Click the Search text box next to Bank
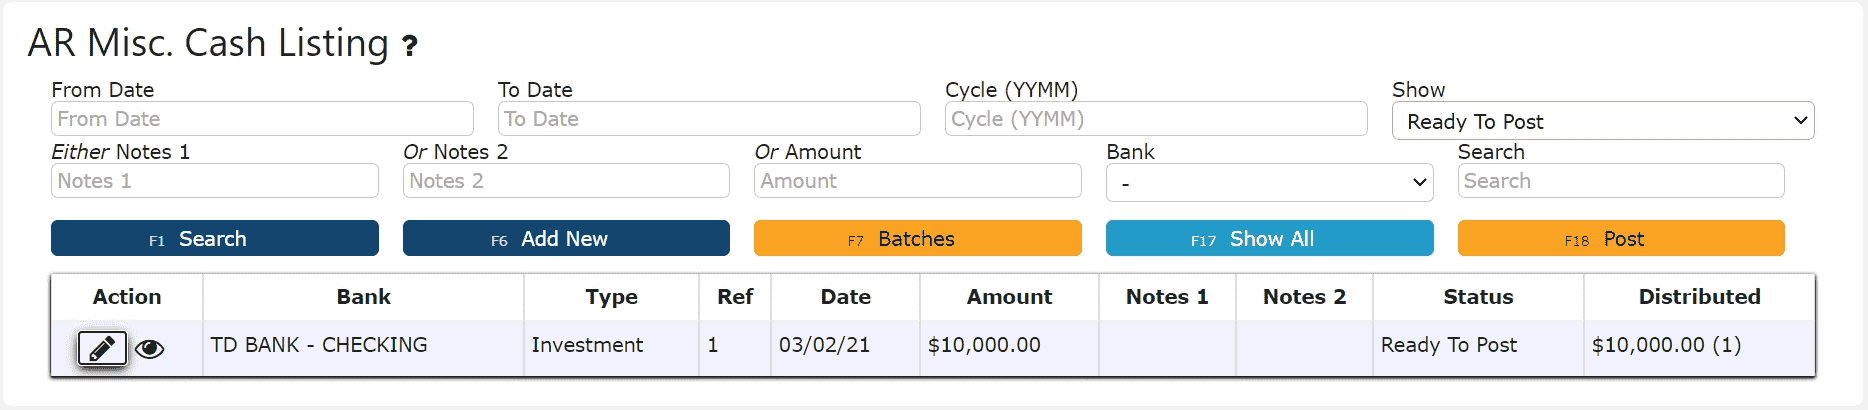 coord(1621,181)
